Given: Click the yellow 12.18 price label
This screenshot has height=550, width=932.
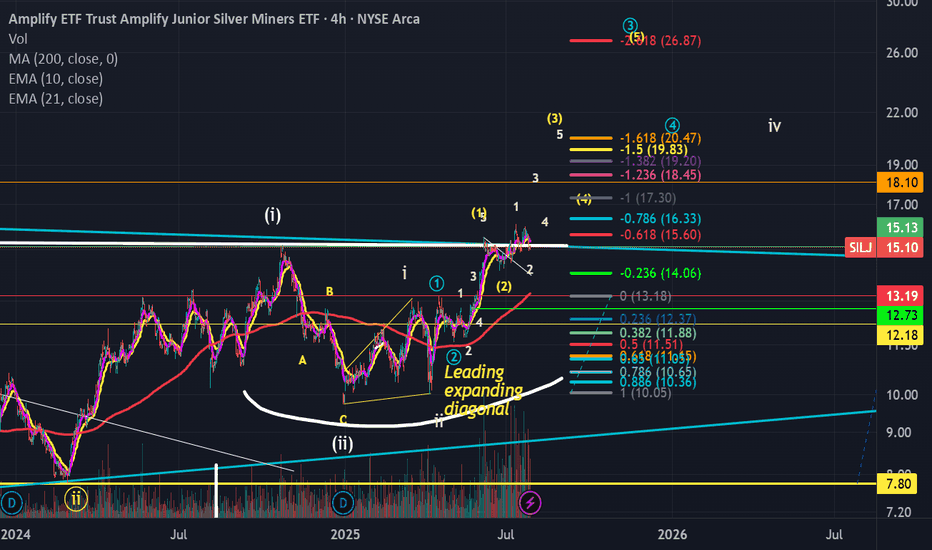Looking at the screenshot, I should (x=900, y=335).
